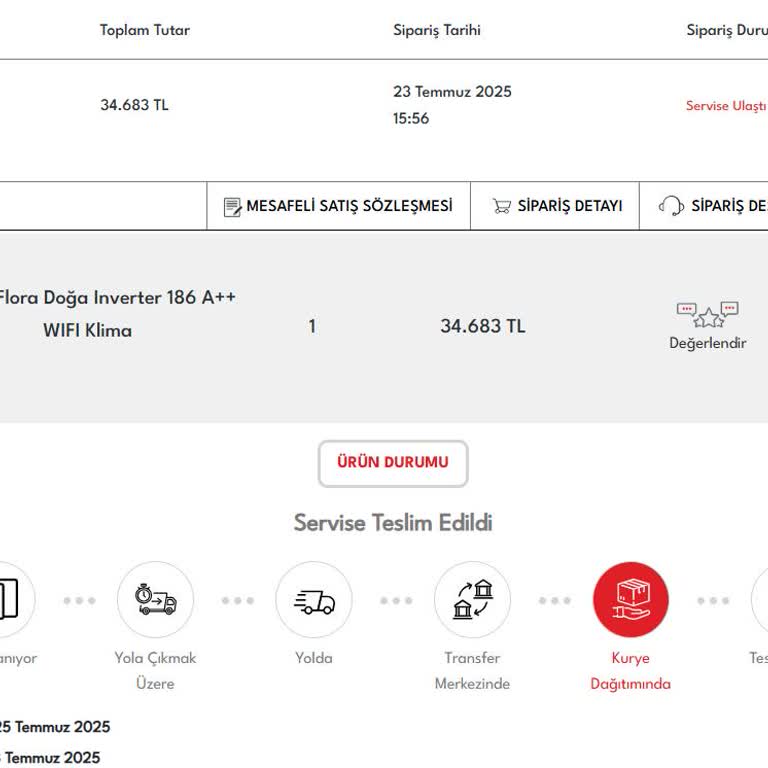Screen dimensions: 768x768
Task: Click the document icon beside Mesafeli Satış Sözleşmesi
Action: click(x=232, y=207)
